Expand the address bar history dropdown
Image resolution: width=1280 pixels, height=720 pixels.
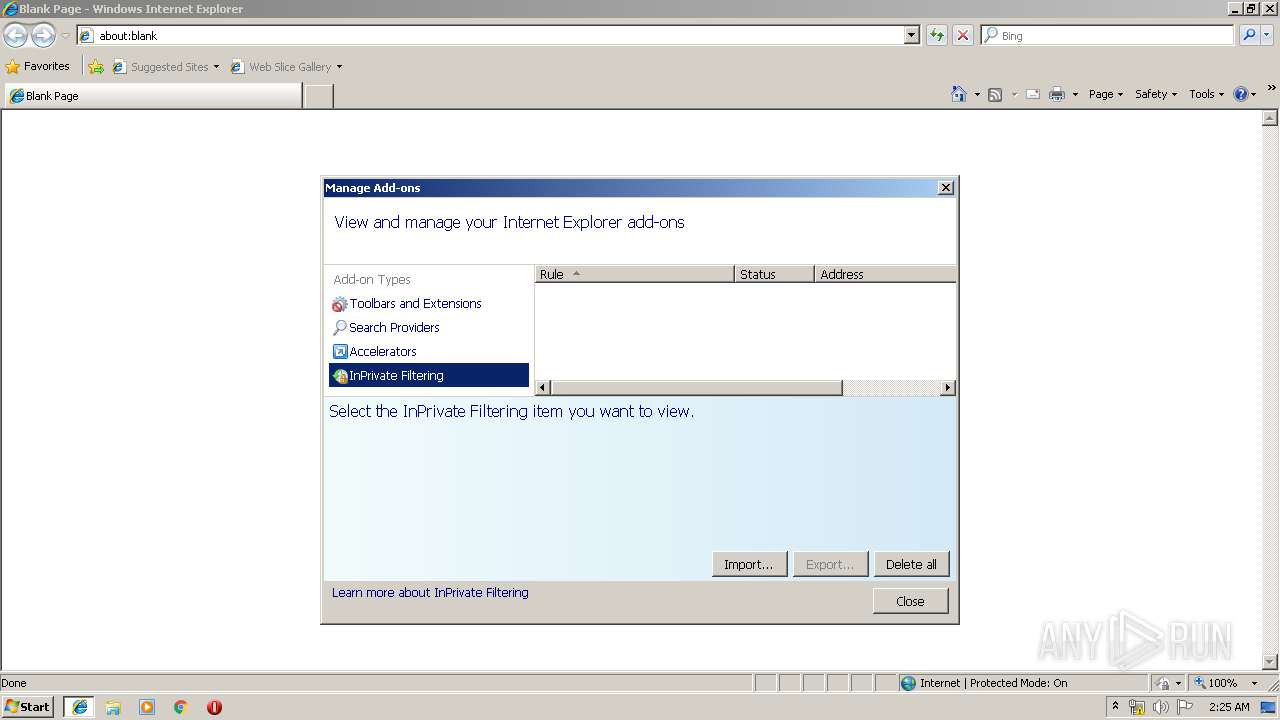(x=912, y=35)
